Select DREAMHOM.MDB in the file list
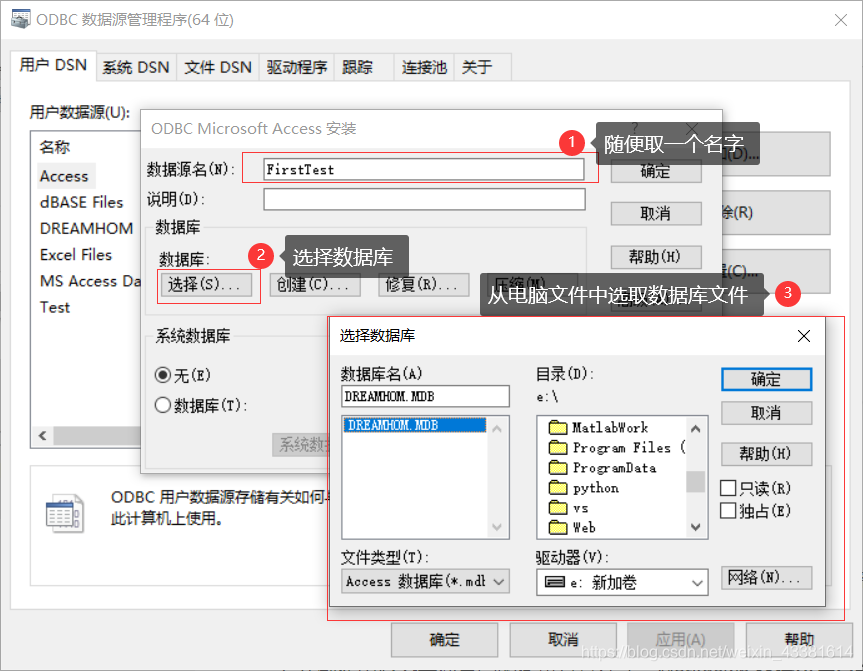Image resolution: width=863 pixels, height=671 pixels. 415,425
